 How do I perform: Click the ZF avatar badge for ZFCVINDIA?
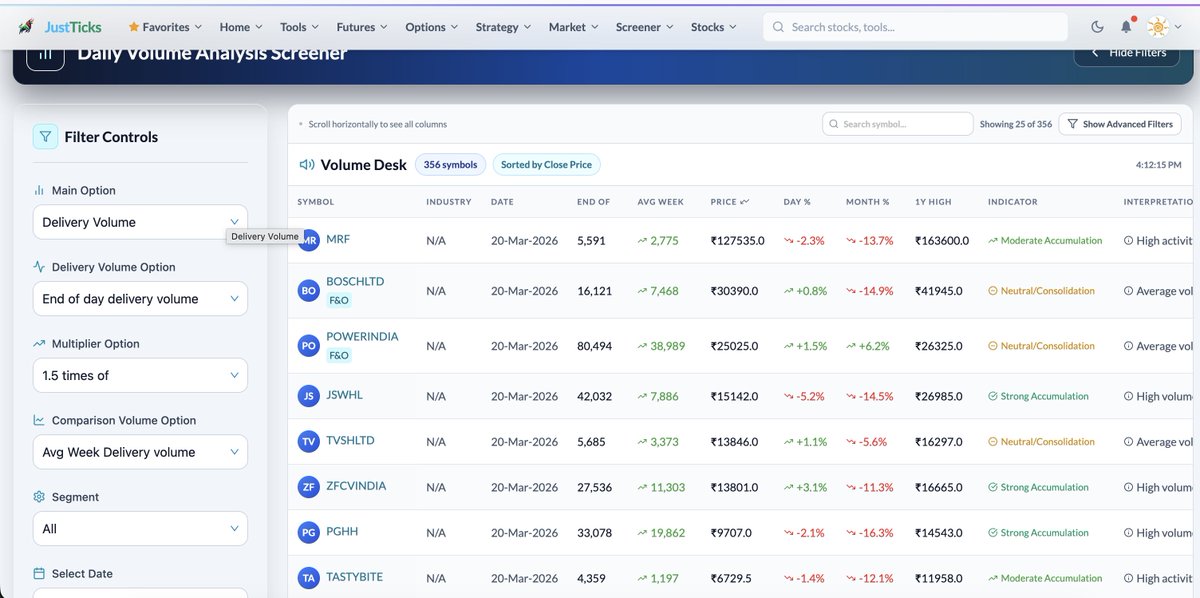(310, 487)
